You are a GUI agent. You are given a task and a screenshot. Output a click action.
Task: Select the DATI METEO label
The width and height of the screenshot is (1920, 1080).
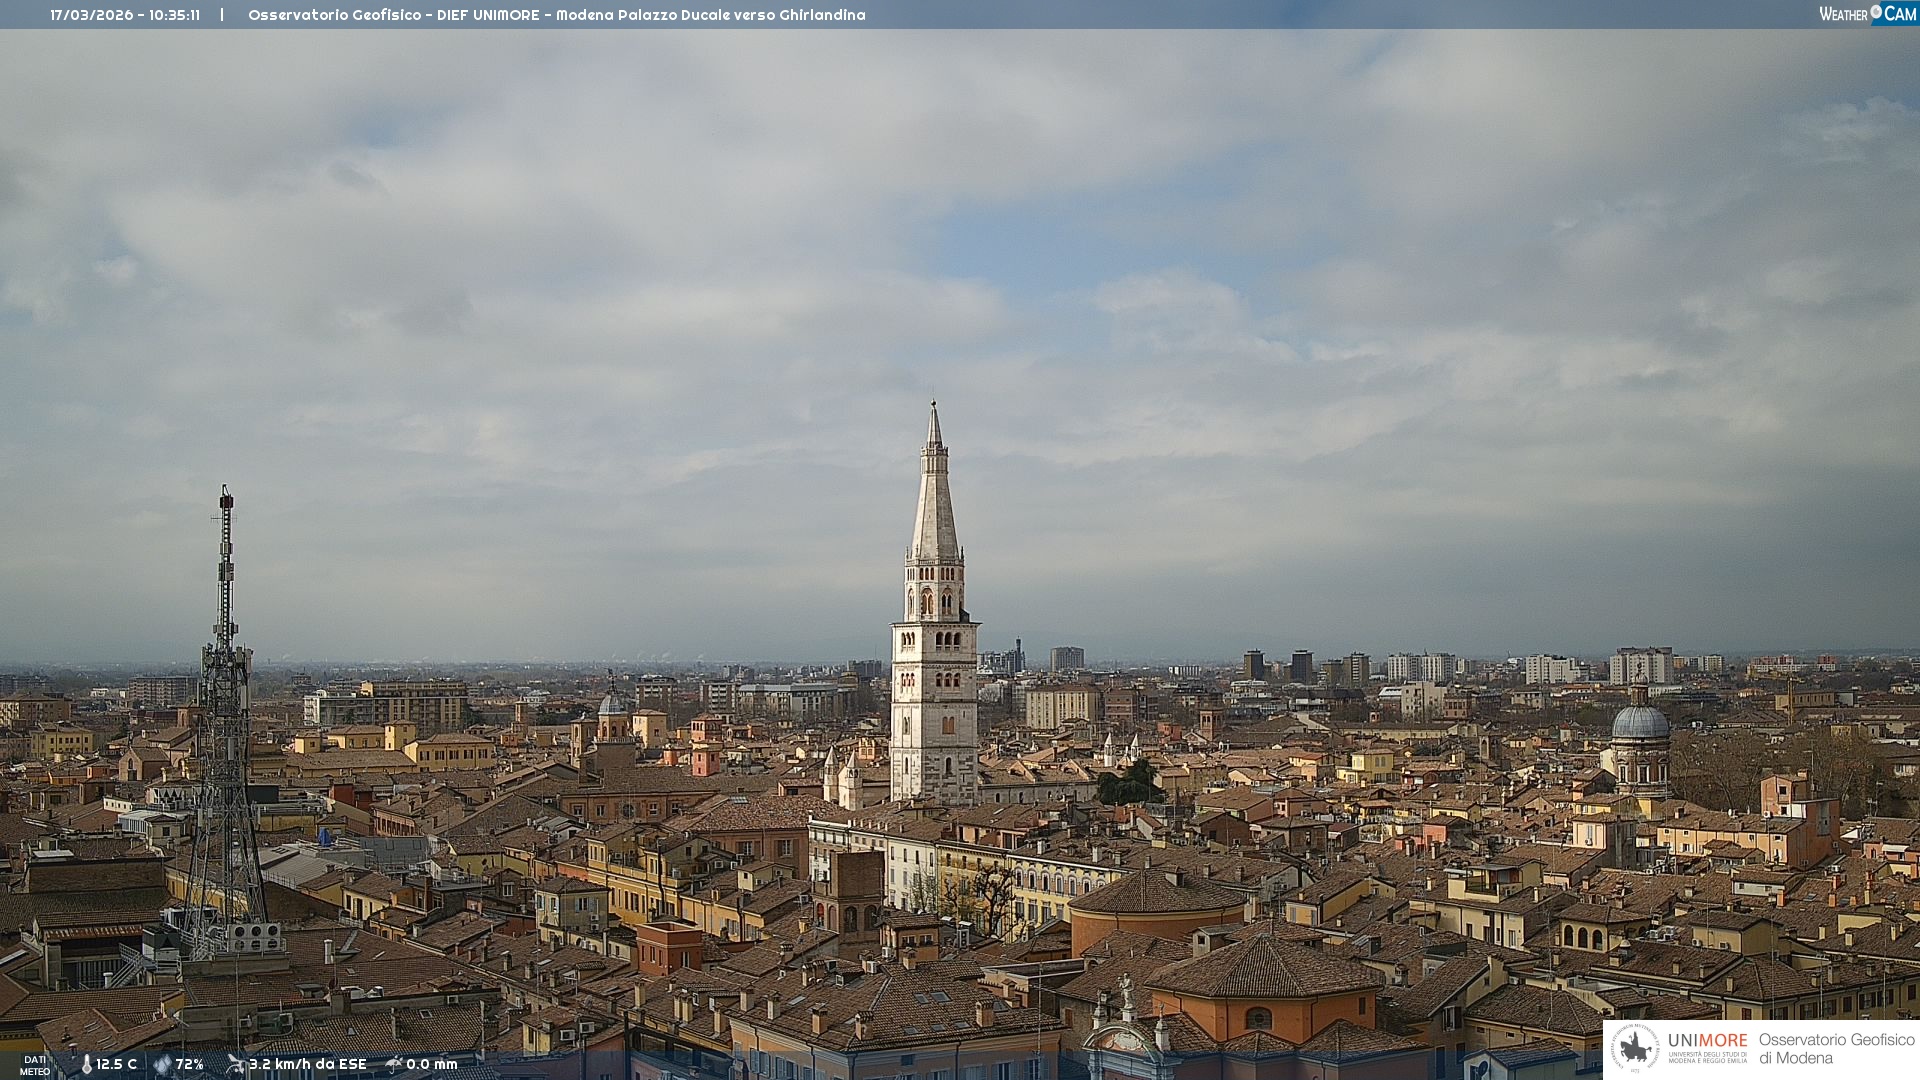(35, 1065)
